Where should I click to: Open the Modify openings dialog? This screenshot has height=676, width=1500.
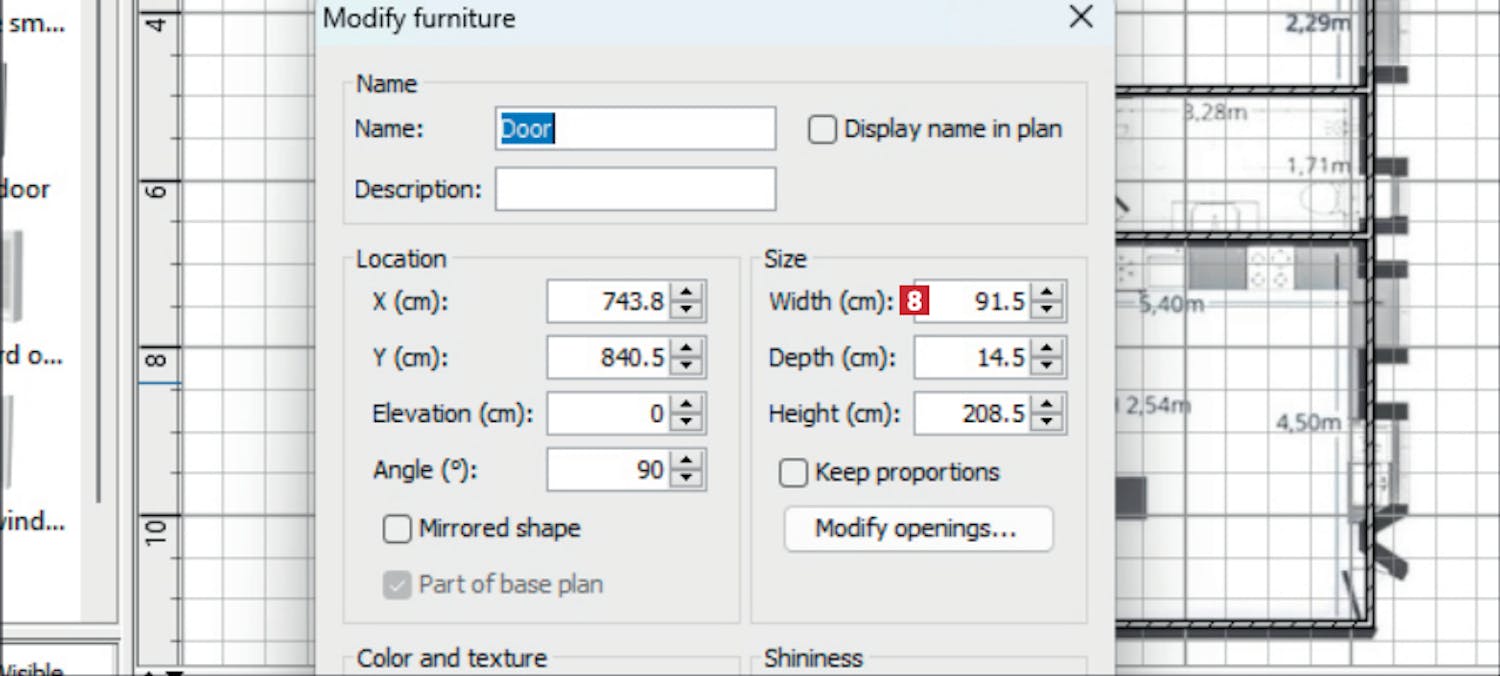click(917, 529)
